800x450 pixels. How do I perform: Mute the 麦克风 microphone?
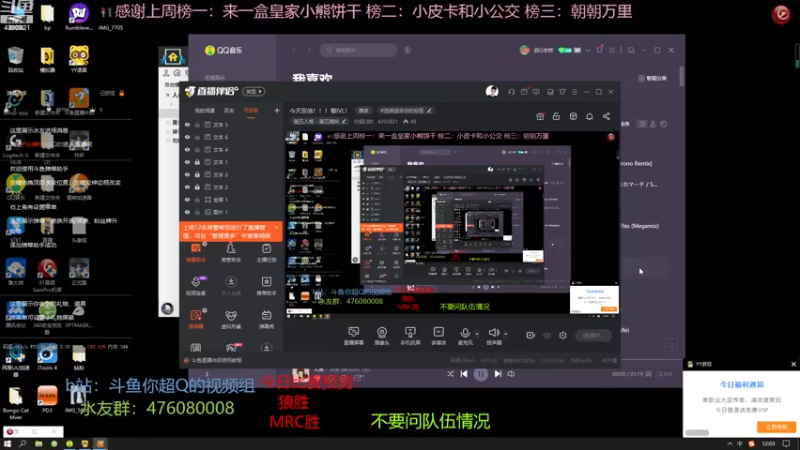point(465,336)
